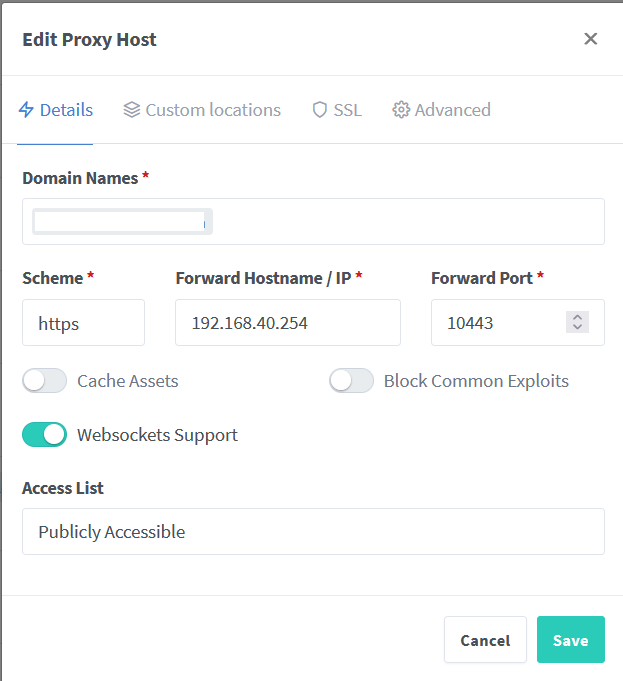Click the lightning bolt Details icon

[27, 110]
